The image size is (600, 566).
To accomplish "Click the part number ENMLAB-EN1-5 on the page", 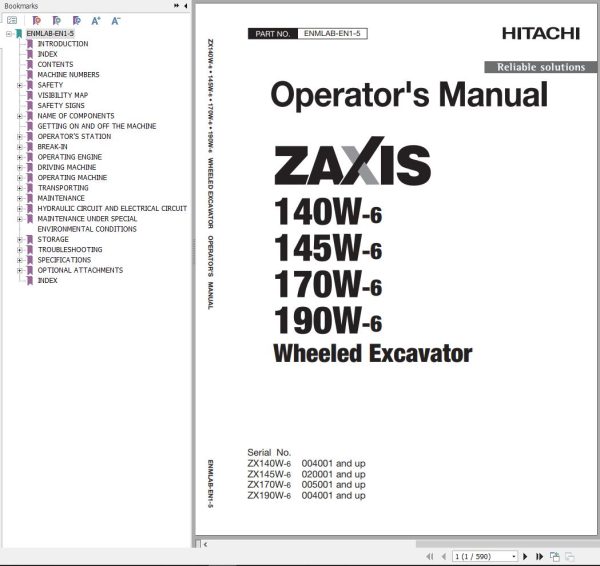I will [x=332, y=34].
